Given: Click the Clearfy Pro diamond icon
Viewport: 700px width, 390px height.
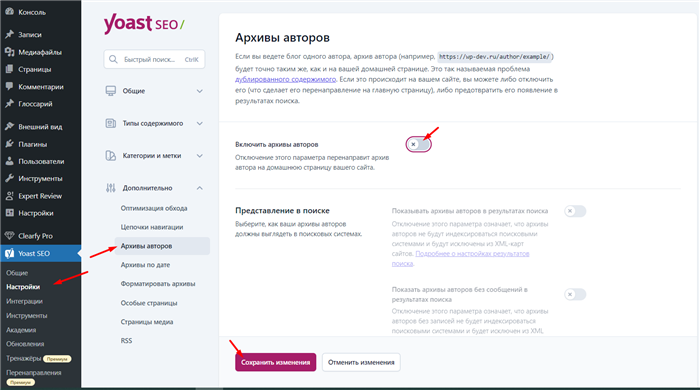Looking at the screenshot, I should (9, 236).
